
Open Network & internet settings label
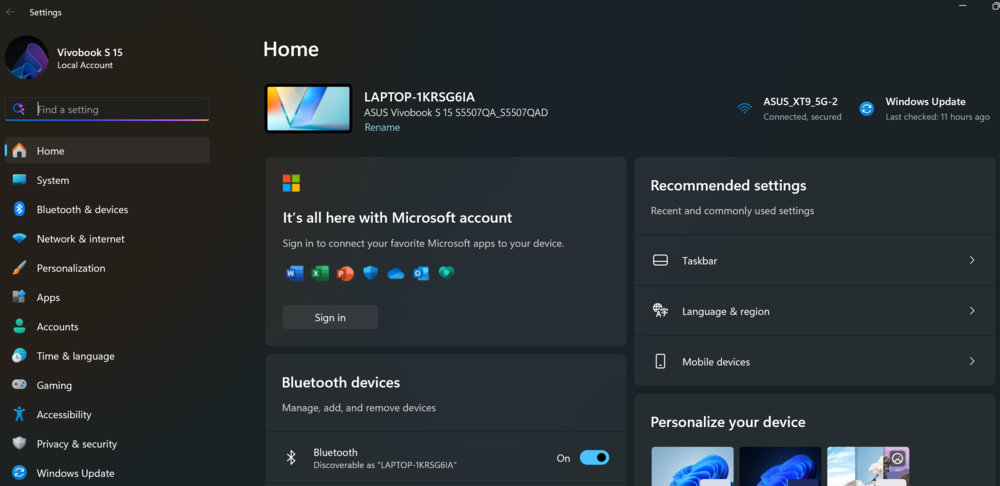click(x=80, y=239)
